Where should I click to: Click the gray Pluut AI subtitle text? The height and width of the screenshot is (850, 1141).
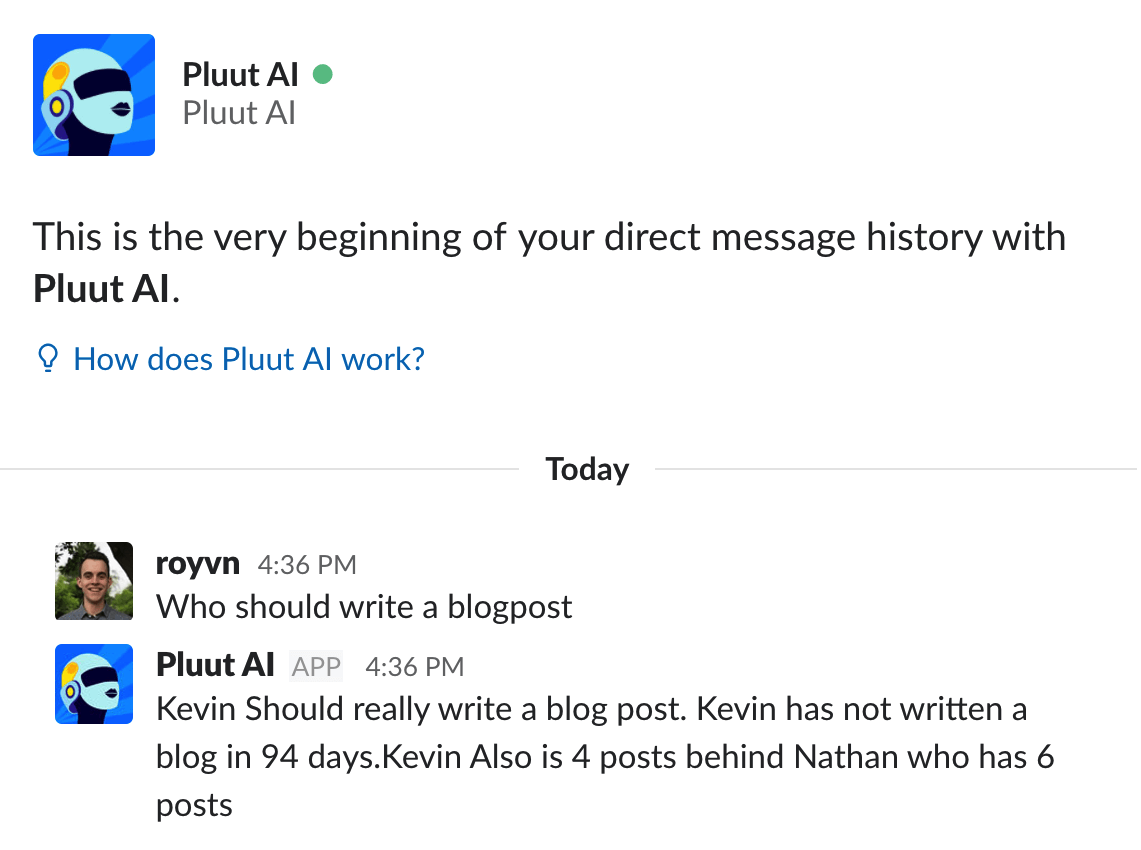coord(239,113)
